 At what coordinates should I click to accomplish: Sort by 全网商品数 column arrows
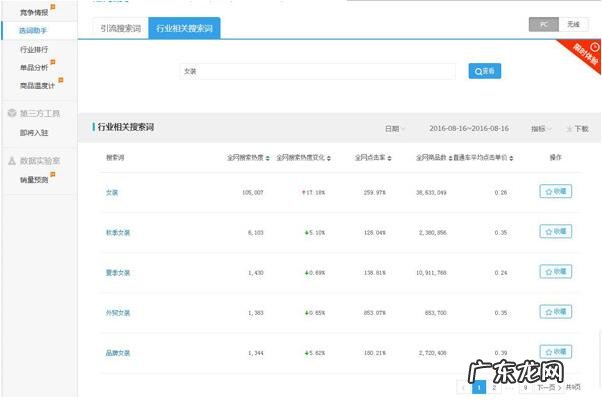(450, 158)
